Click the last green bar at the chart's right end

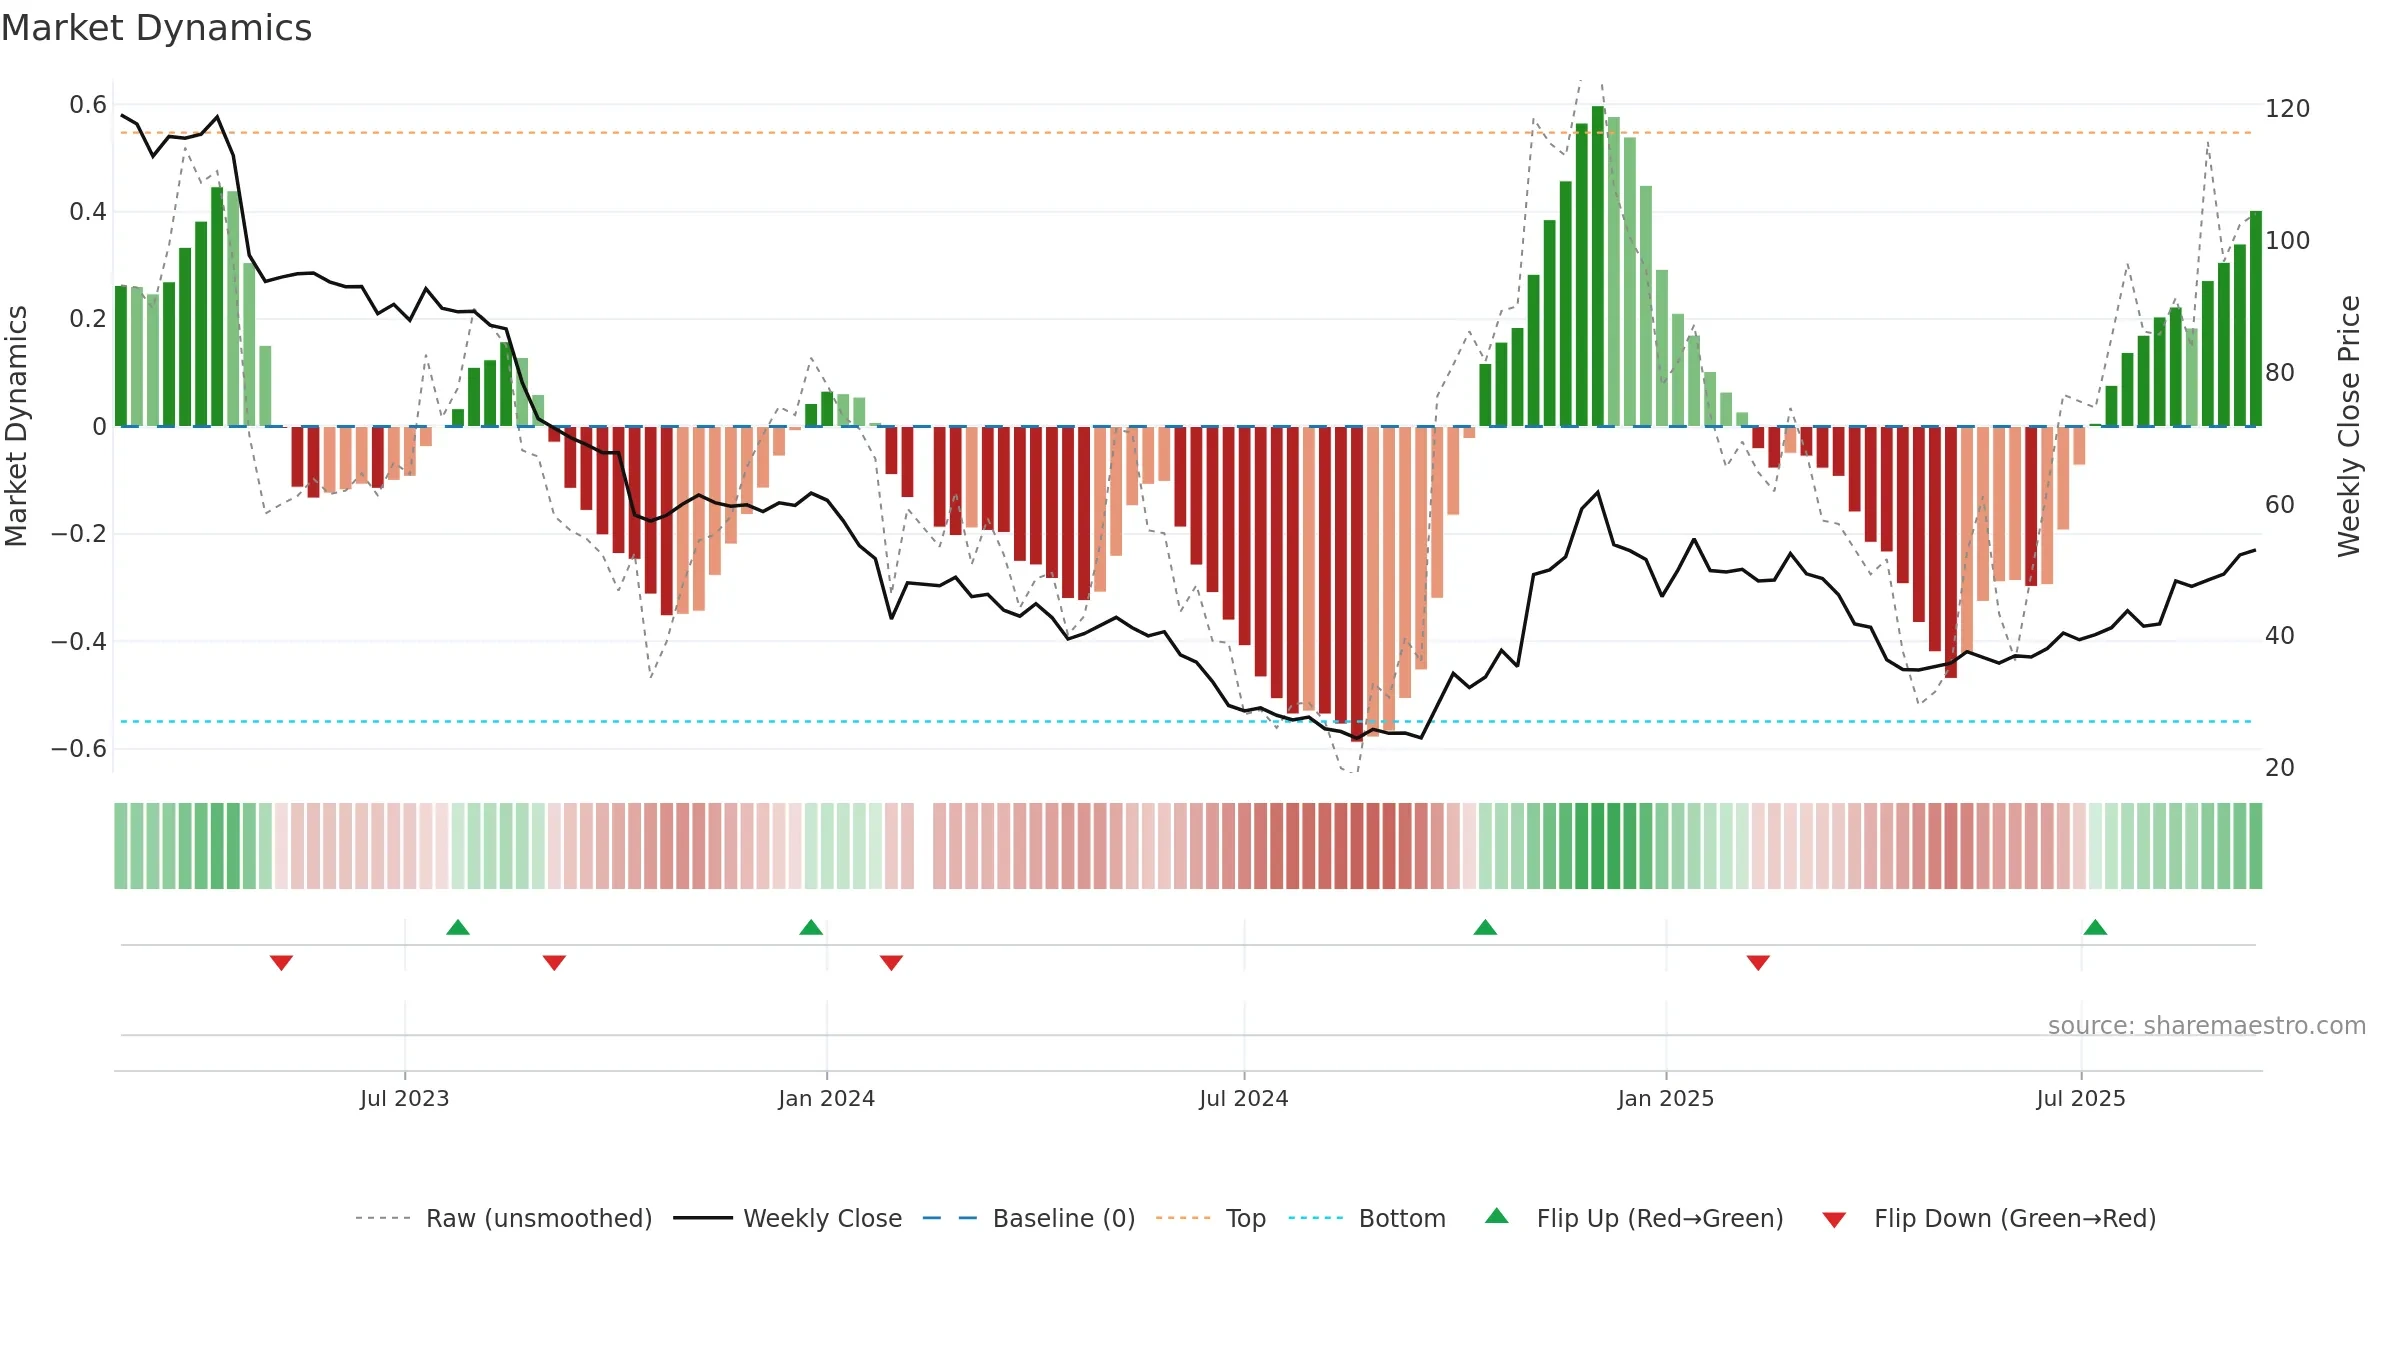click(x=2256, y=318)
